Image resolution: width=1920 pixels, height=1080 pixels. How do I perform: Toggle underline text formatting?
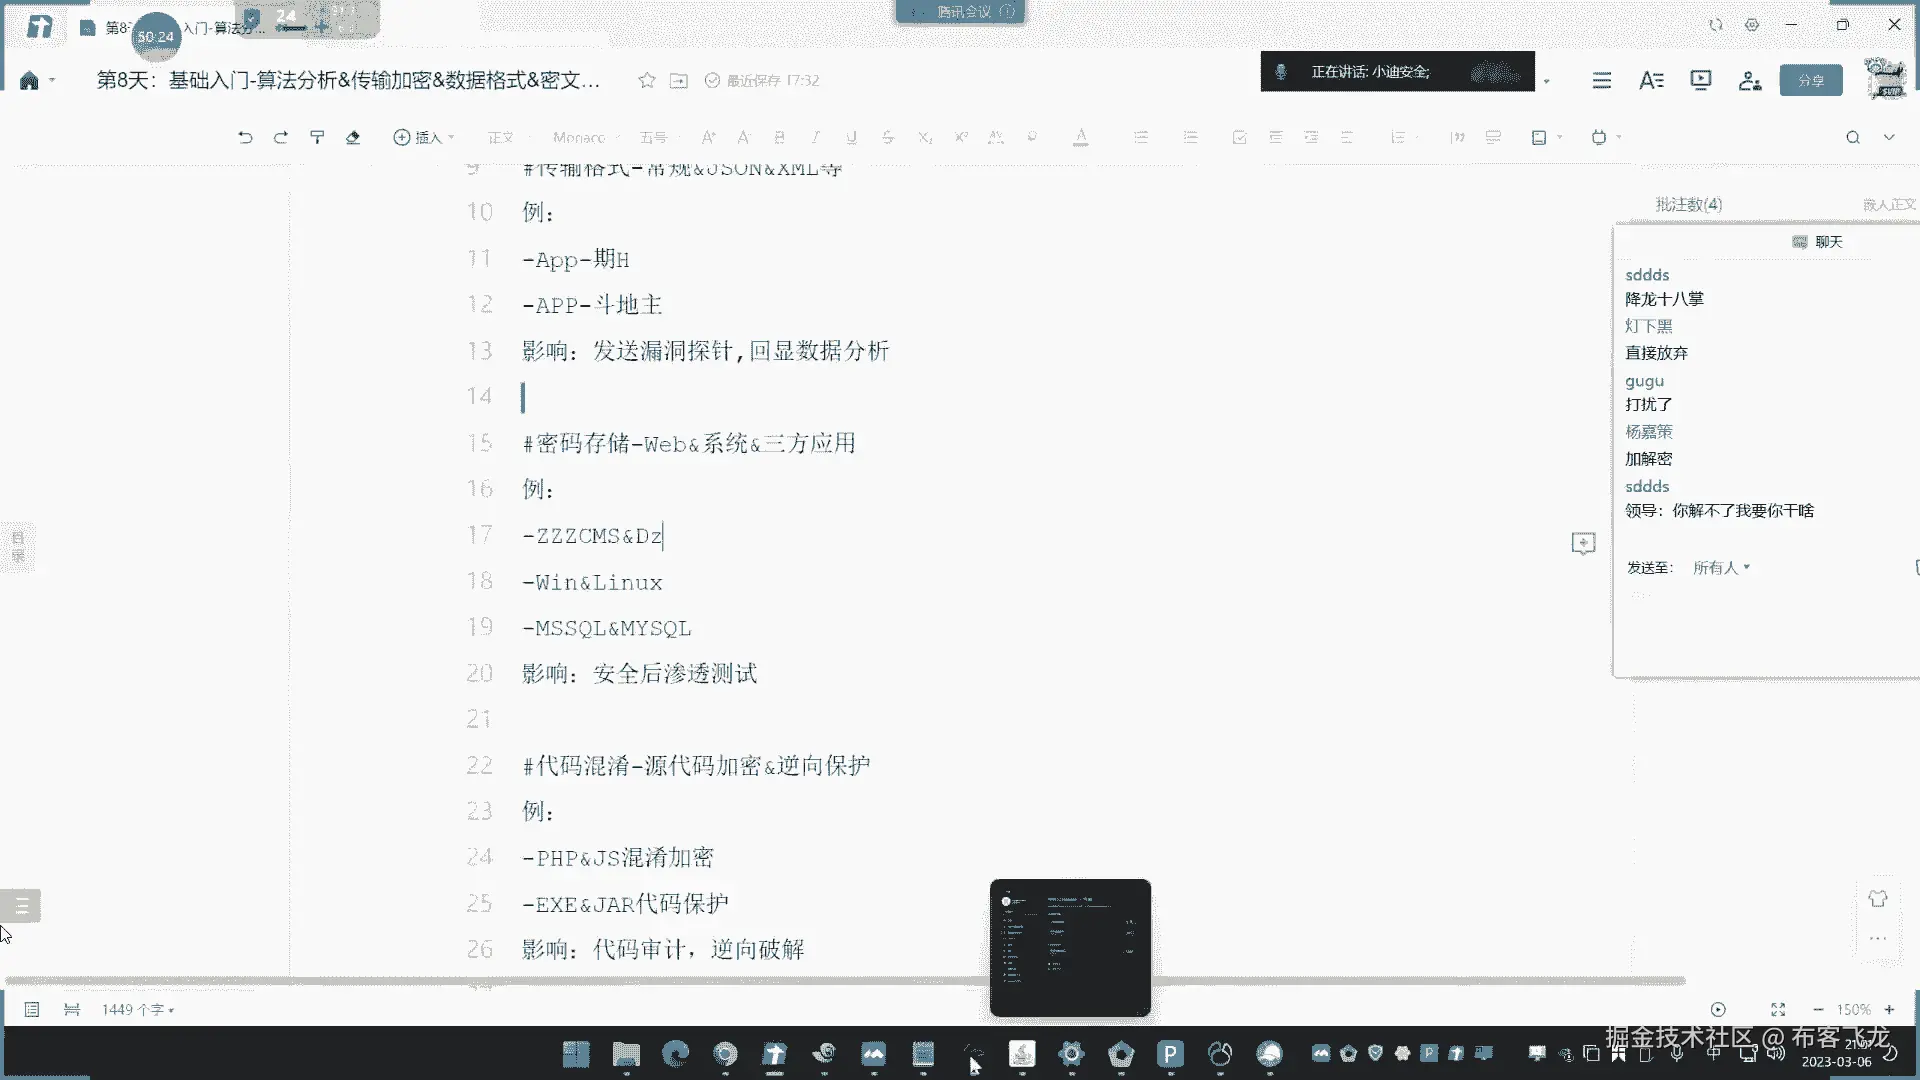[851, 137]
